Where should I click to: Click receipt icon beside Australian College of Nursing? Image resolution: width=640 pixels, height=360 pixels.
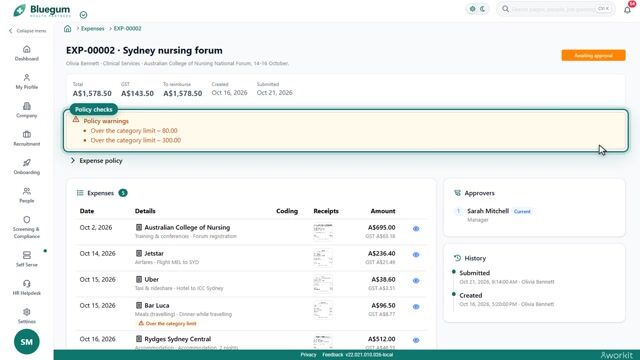pyautogui.click(x=139, y=227)
